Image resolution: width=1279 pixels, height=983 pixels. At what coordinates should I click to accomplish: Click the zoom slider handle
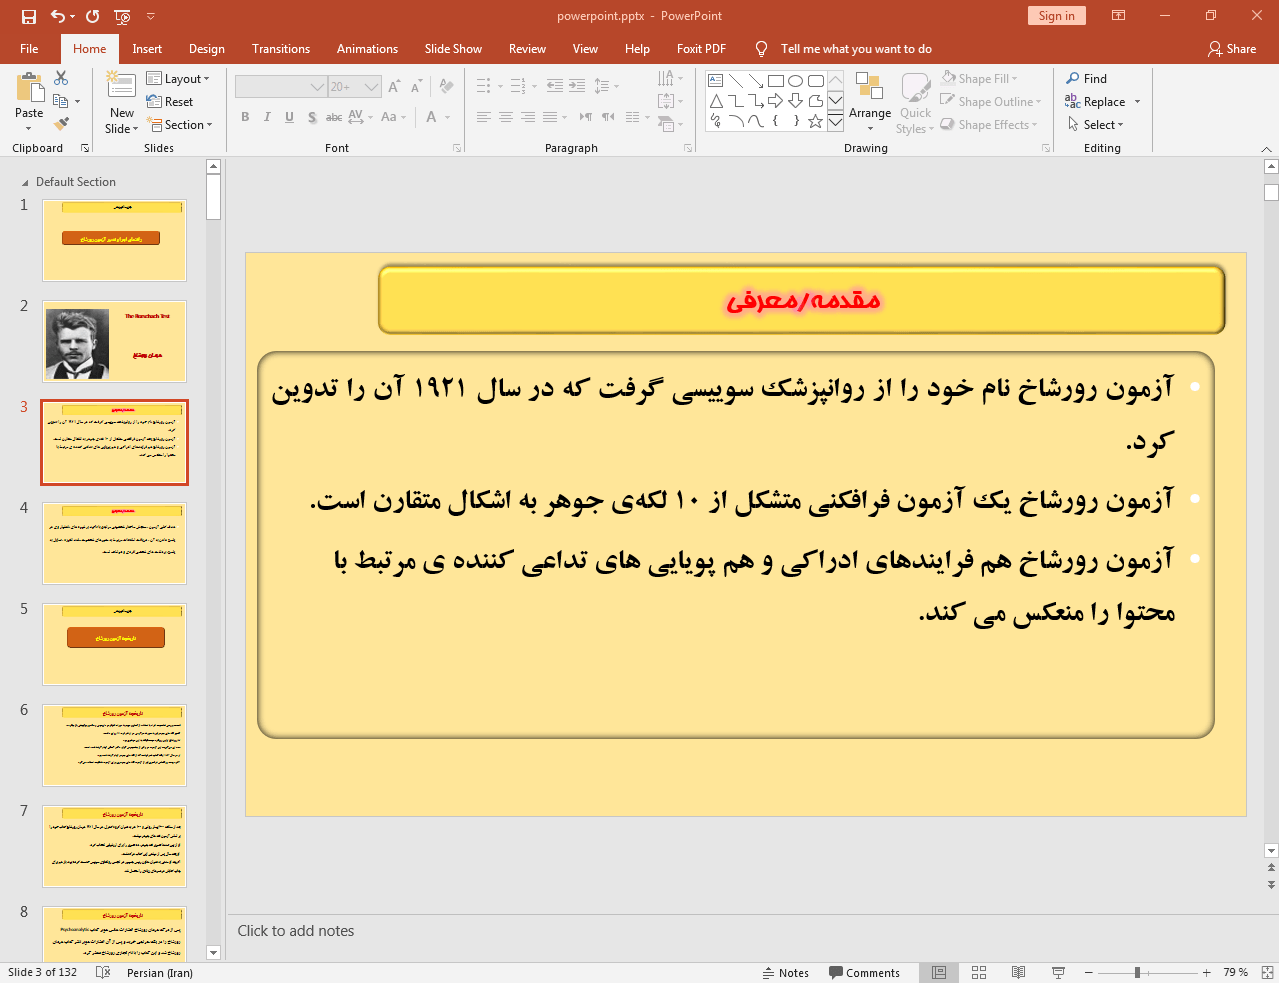[1137, 972]
